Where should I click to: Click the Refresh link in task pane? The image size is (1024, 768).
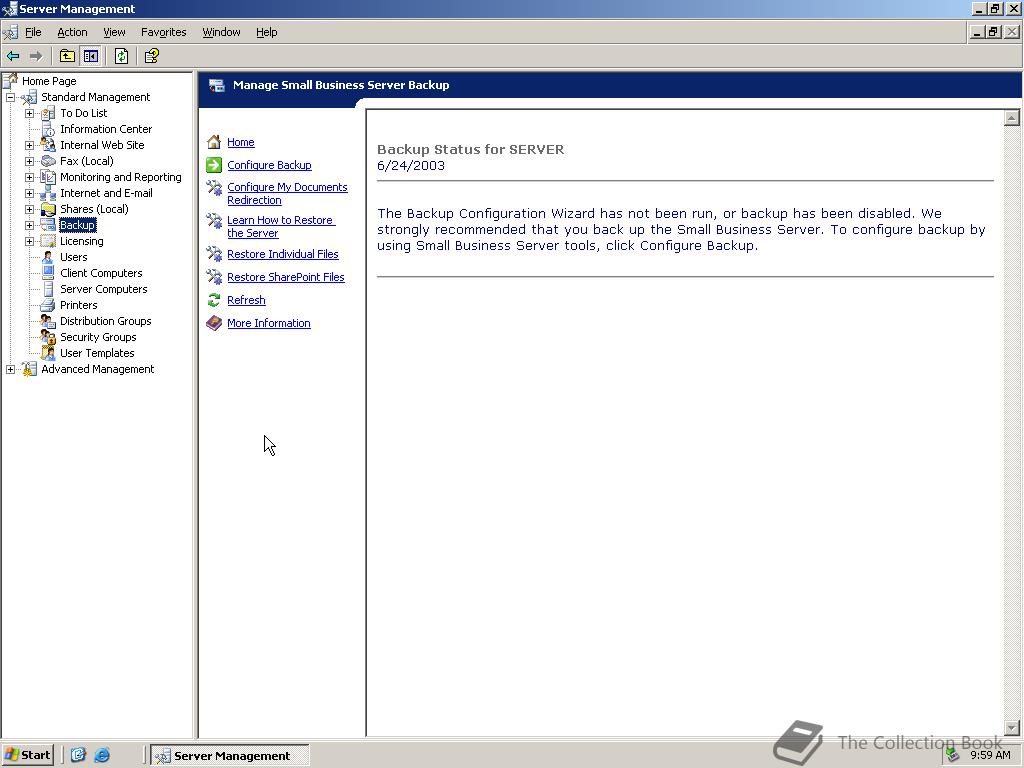246,300
